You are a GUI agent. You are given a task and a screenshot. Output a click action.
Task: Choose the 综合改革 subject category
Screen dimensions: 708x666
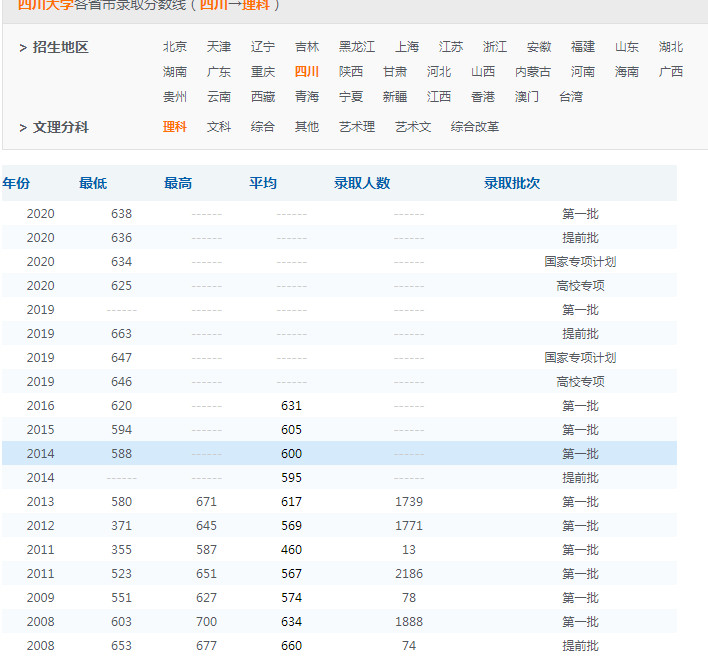tap(475, 127)
